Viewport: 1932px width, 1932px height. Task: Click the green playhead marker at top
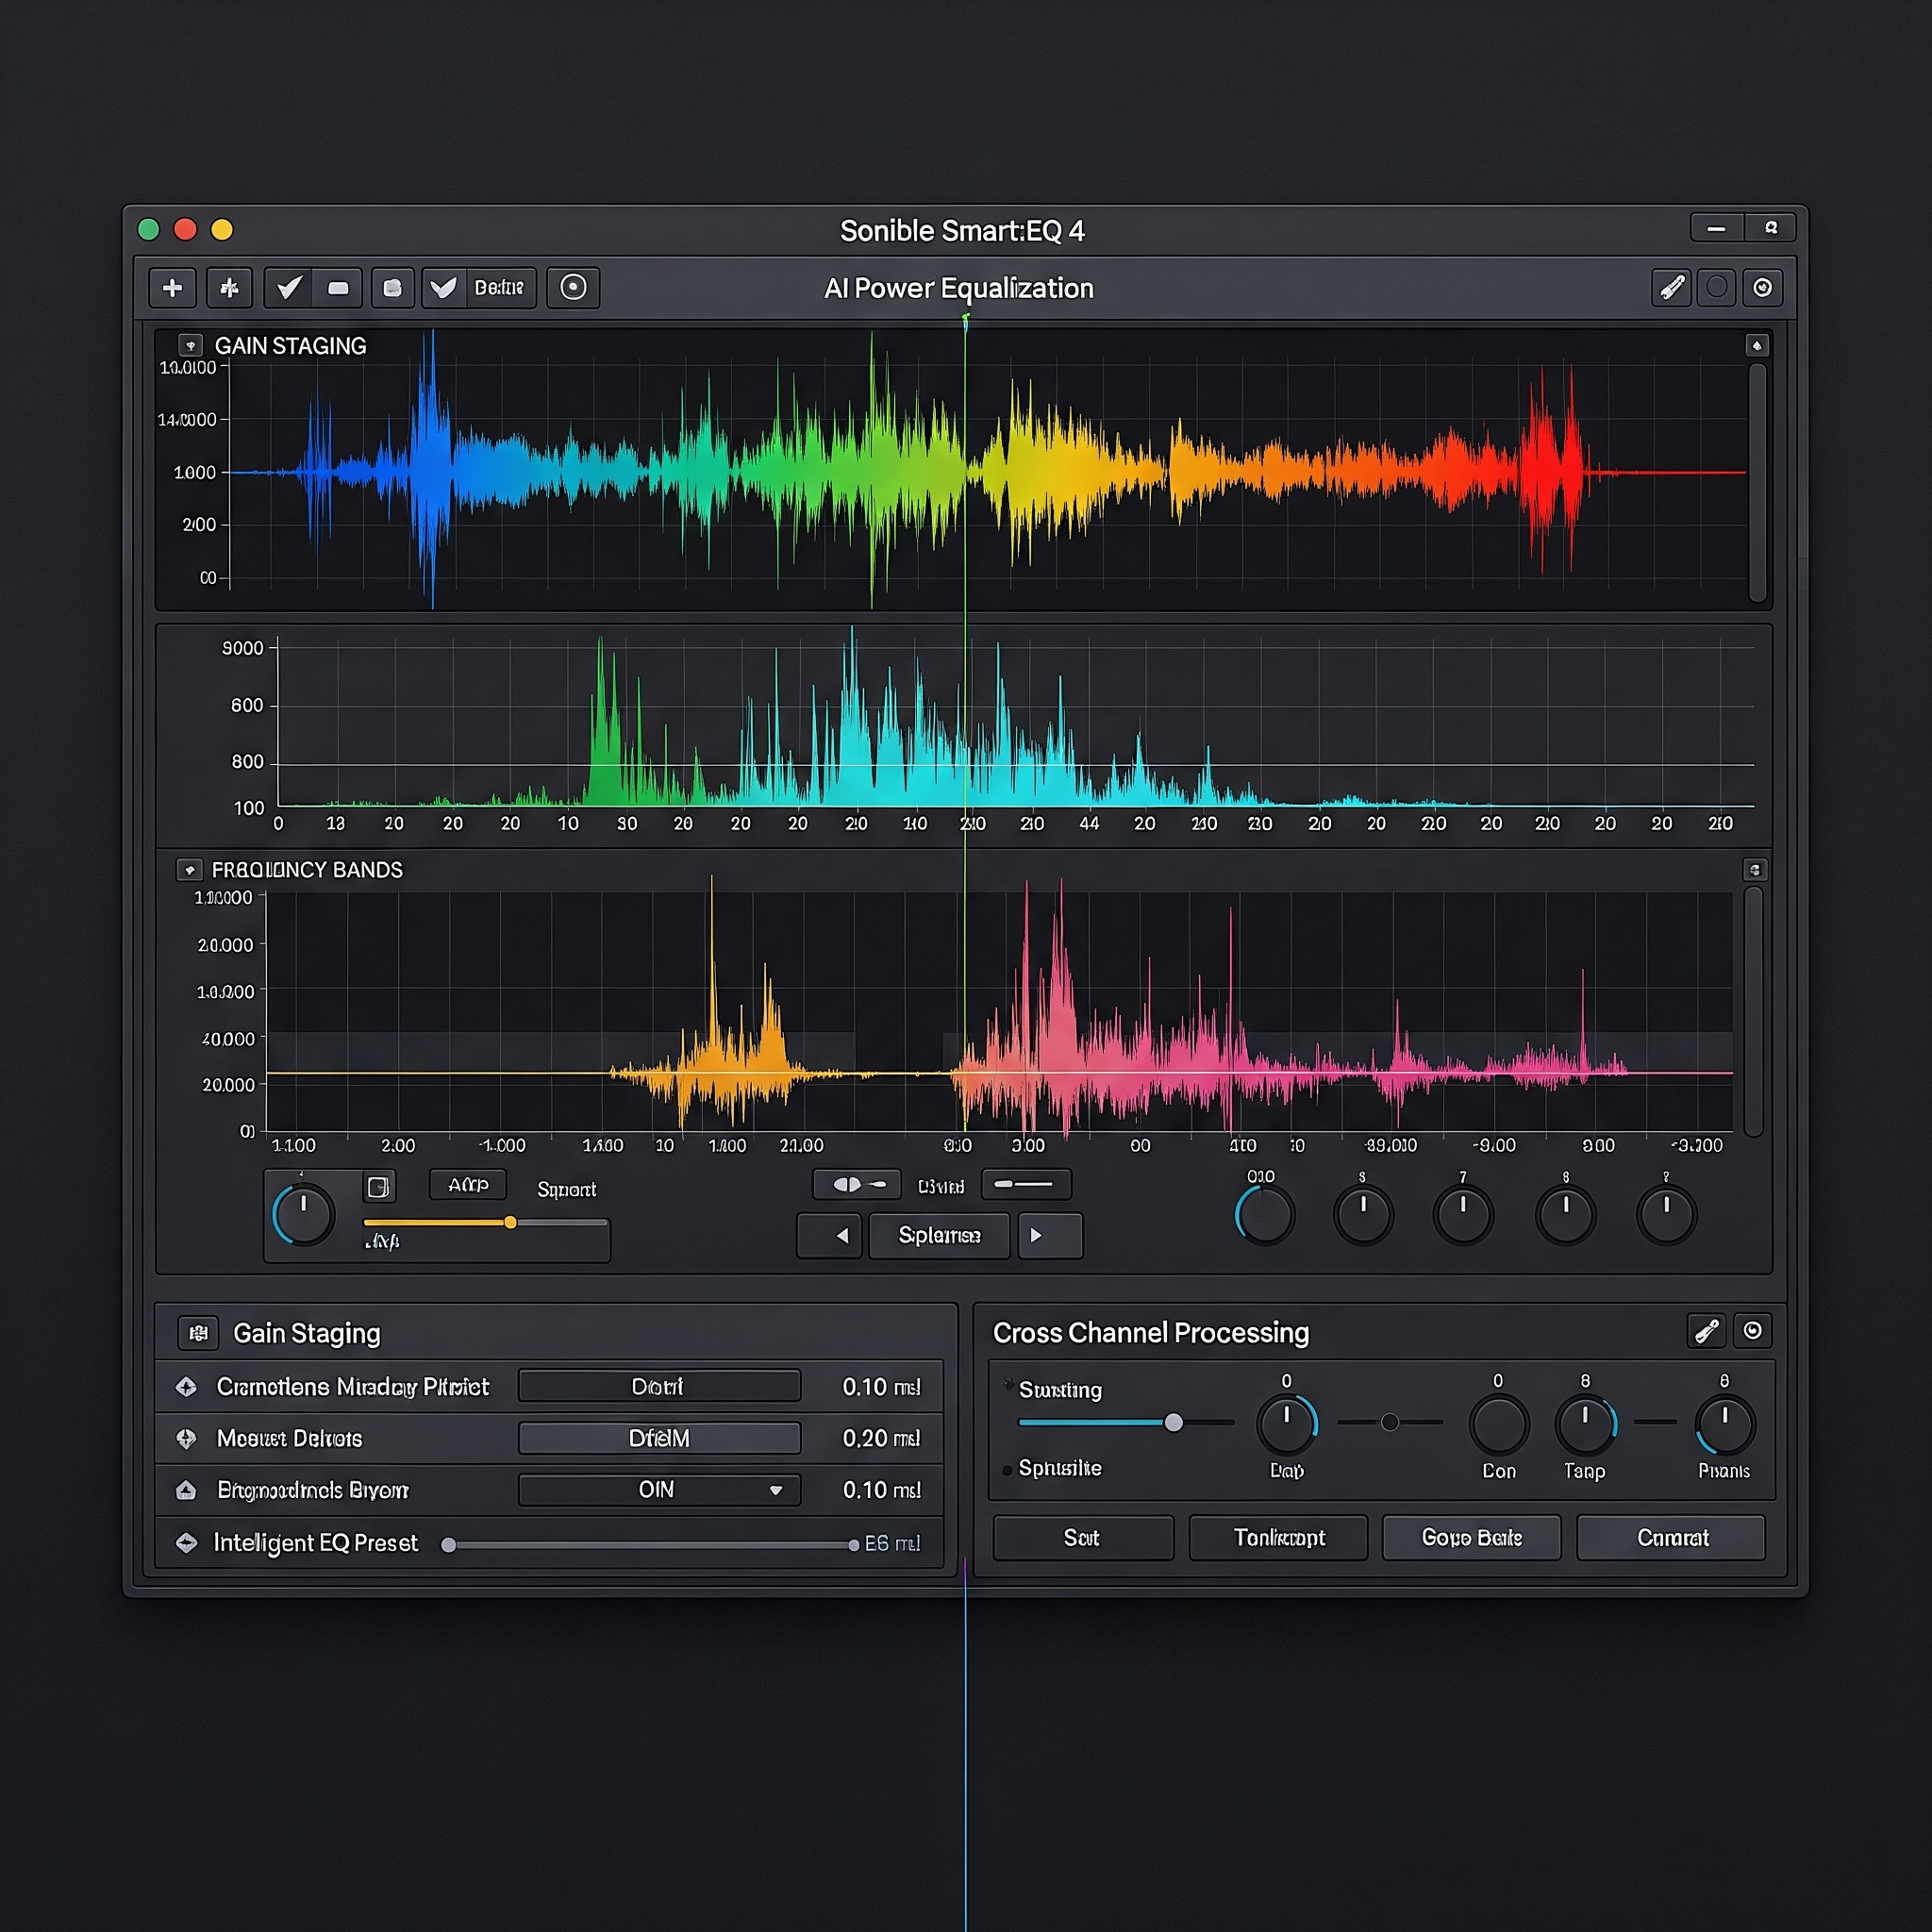click(965, 321)
